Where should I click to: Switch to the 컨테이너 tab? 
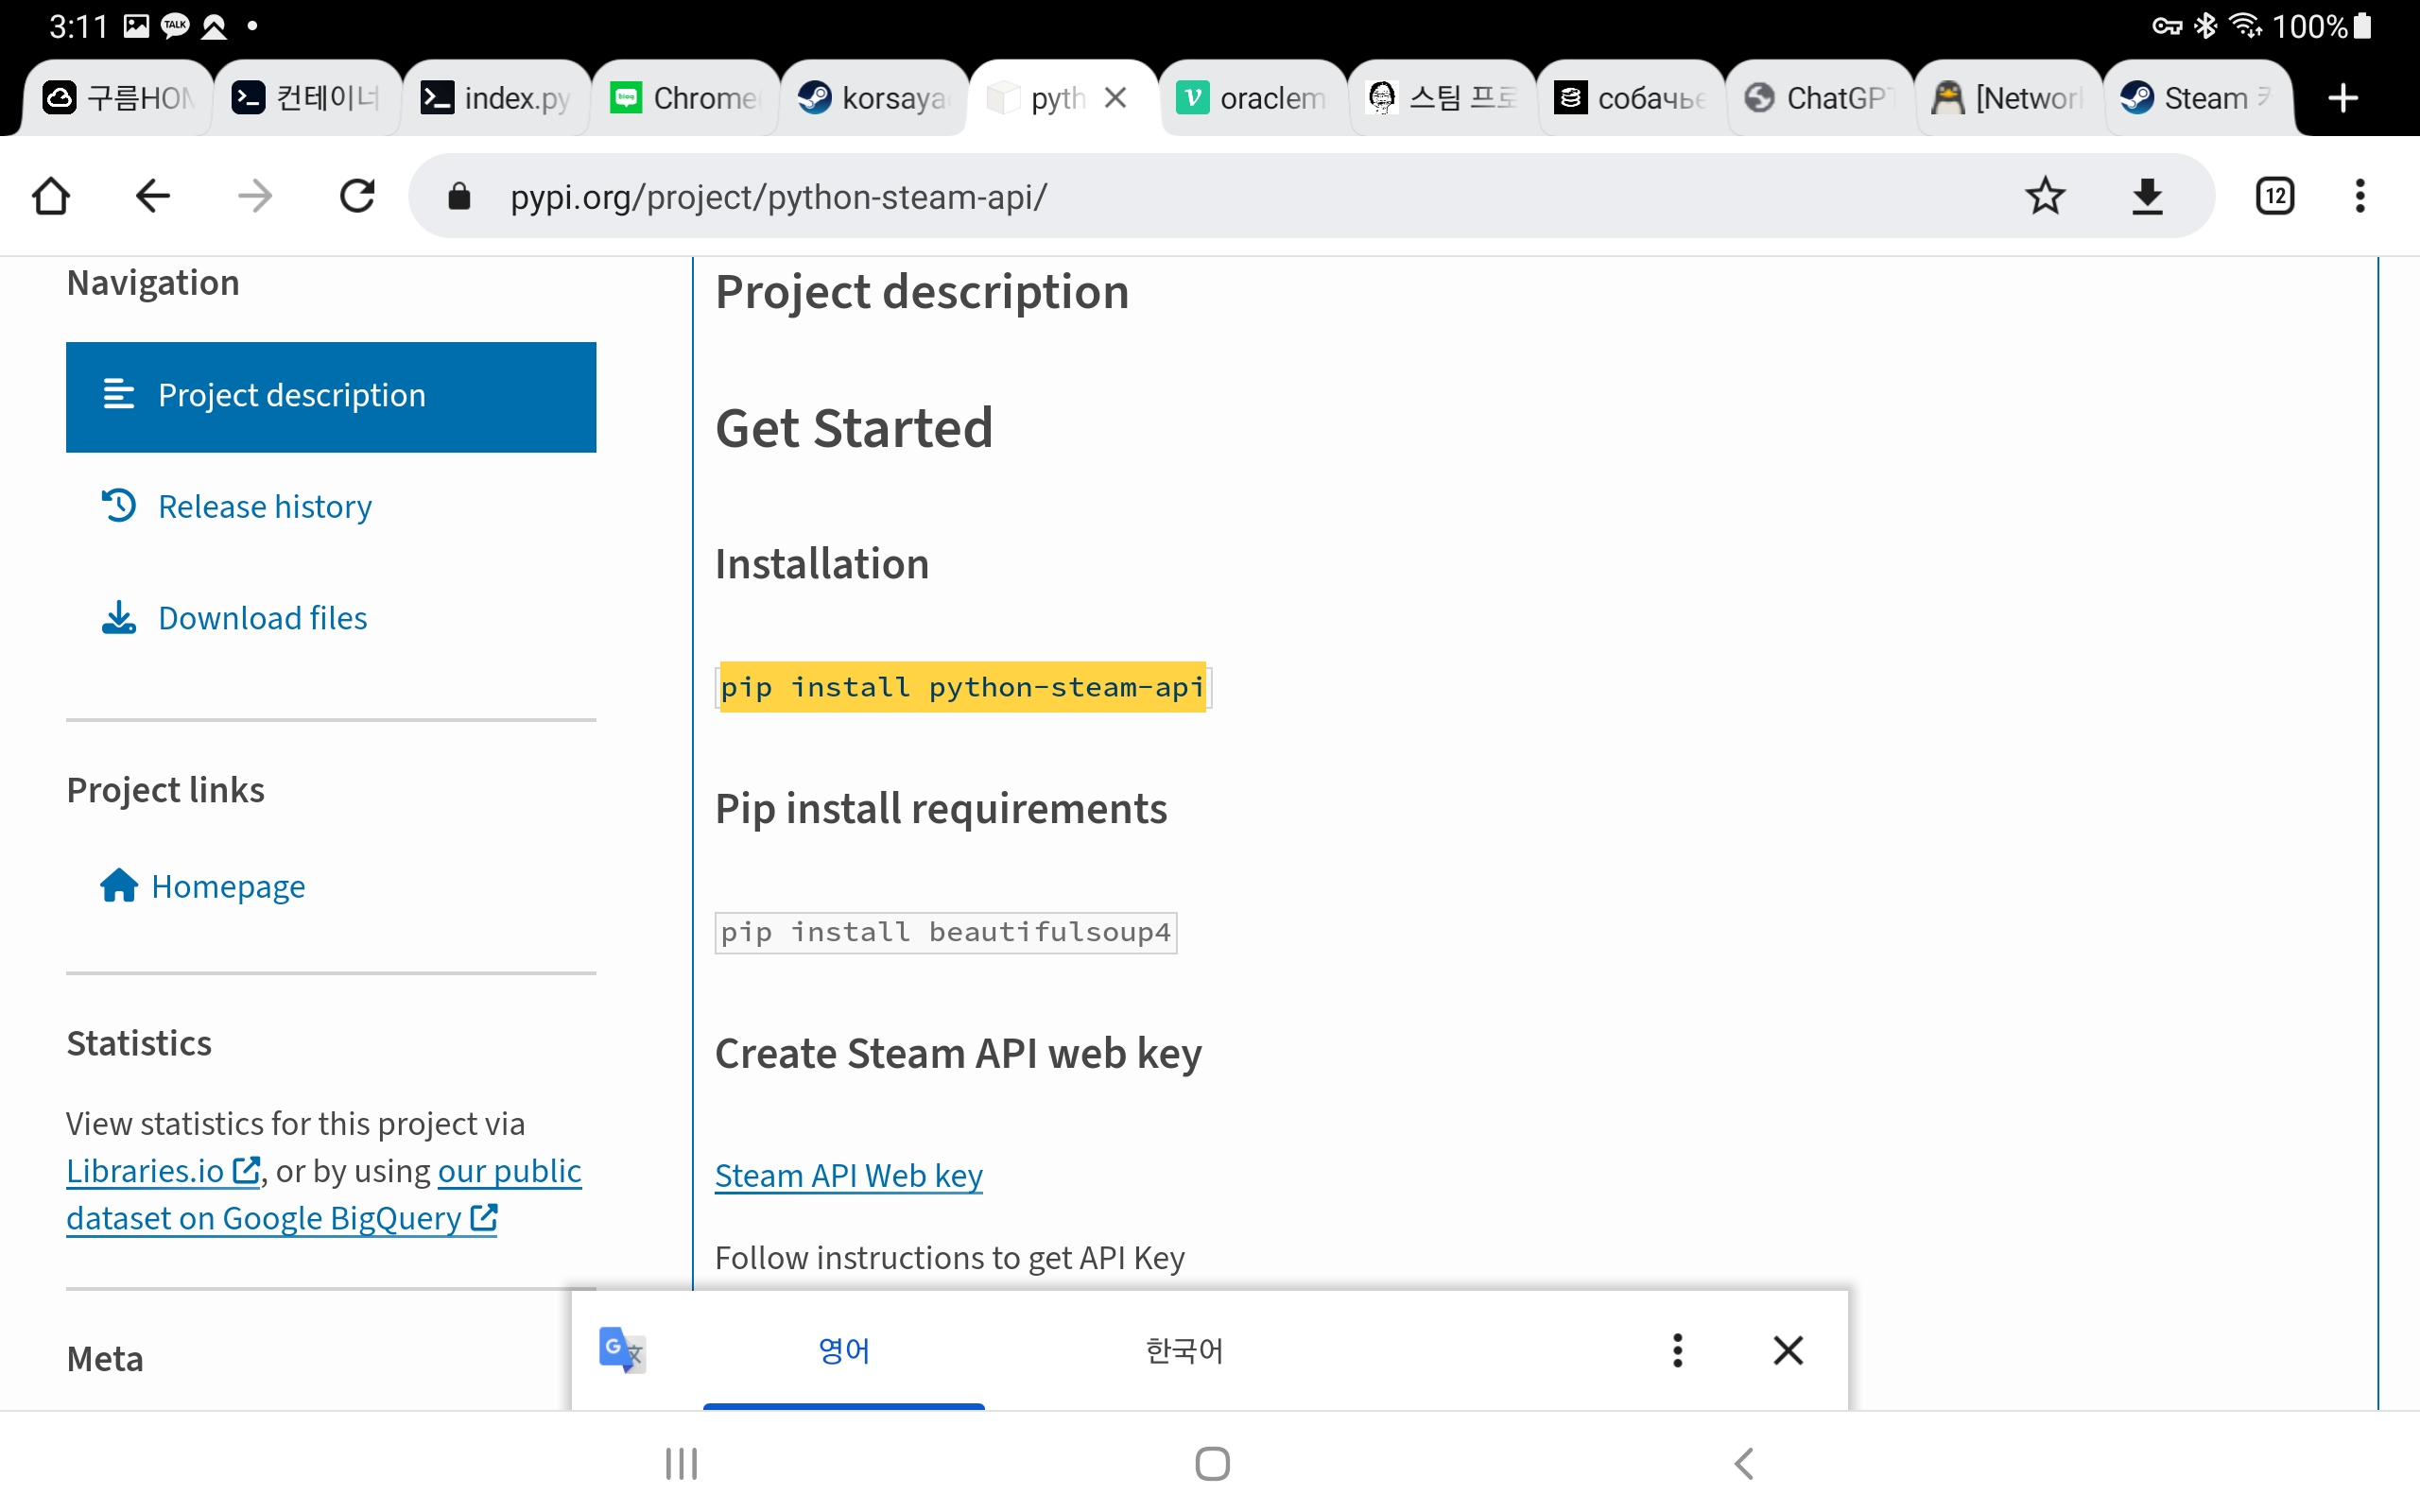click(x=307, y=98)
